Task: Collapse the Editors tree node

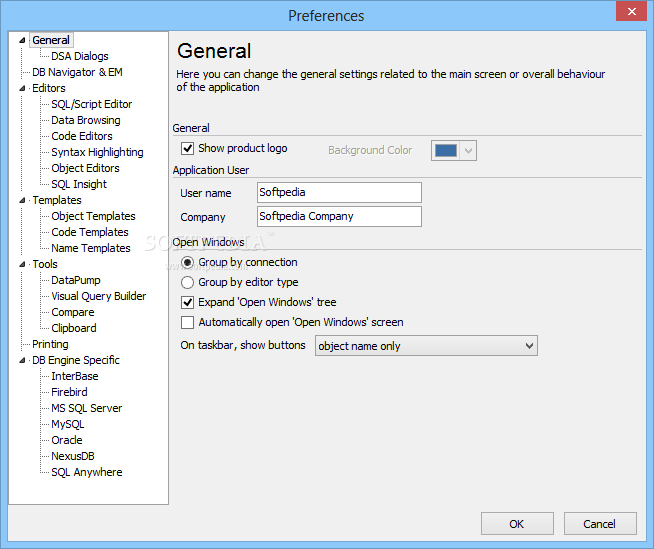Action: pos(22,88)
